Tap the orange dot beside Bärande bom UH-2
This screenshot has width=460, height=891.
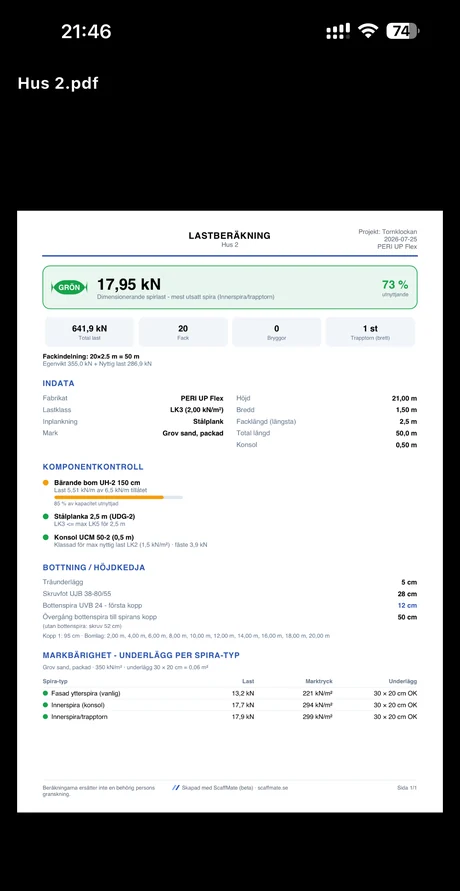(x=45, y=482)
